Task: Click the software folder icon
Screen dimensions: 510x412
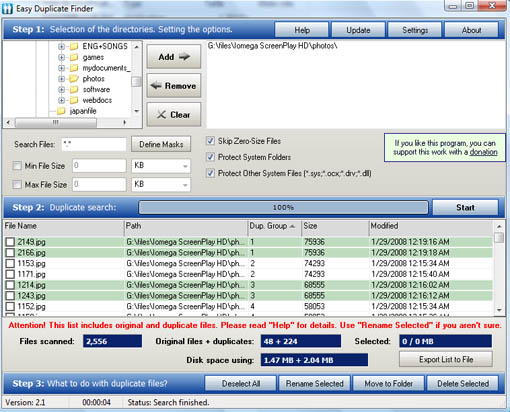Action: pos(74,89)
